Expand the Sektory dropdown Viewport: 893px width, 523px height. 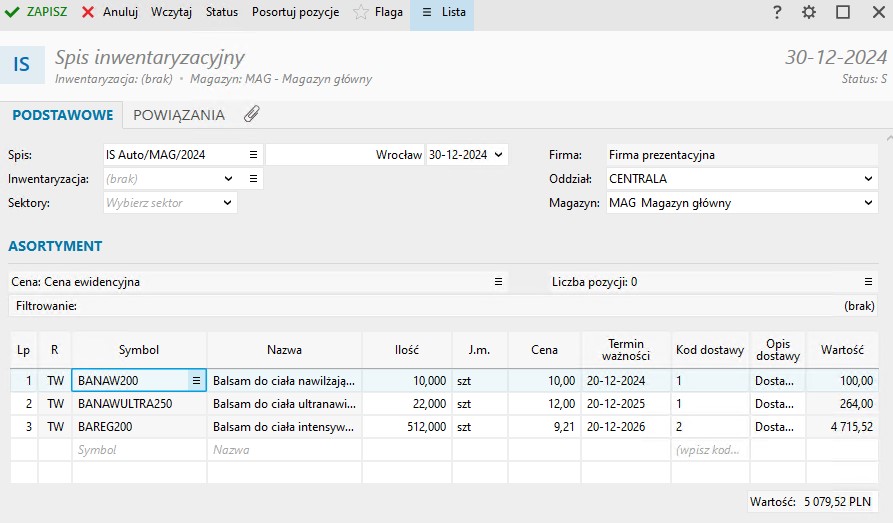(228, 203)
